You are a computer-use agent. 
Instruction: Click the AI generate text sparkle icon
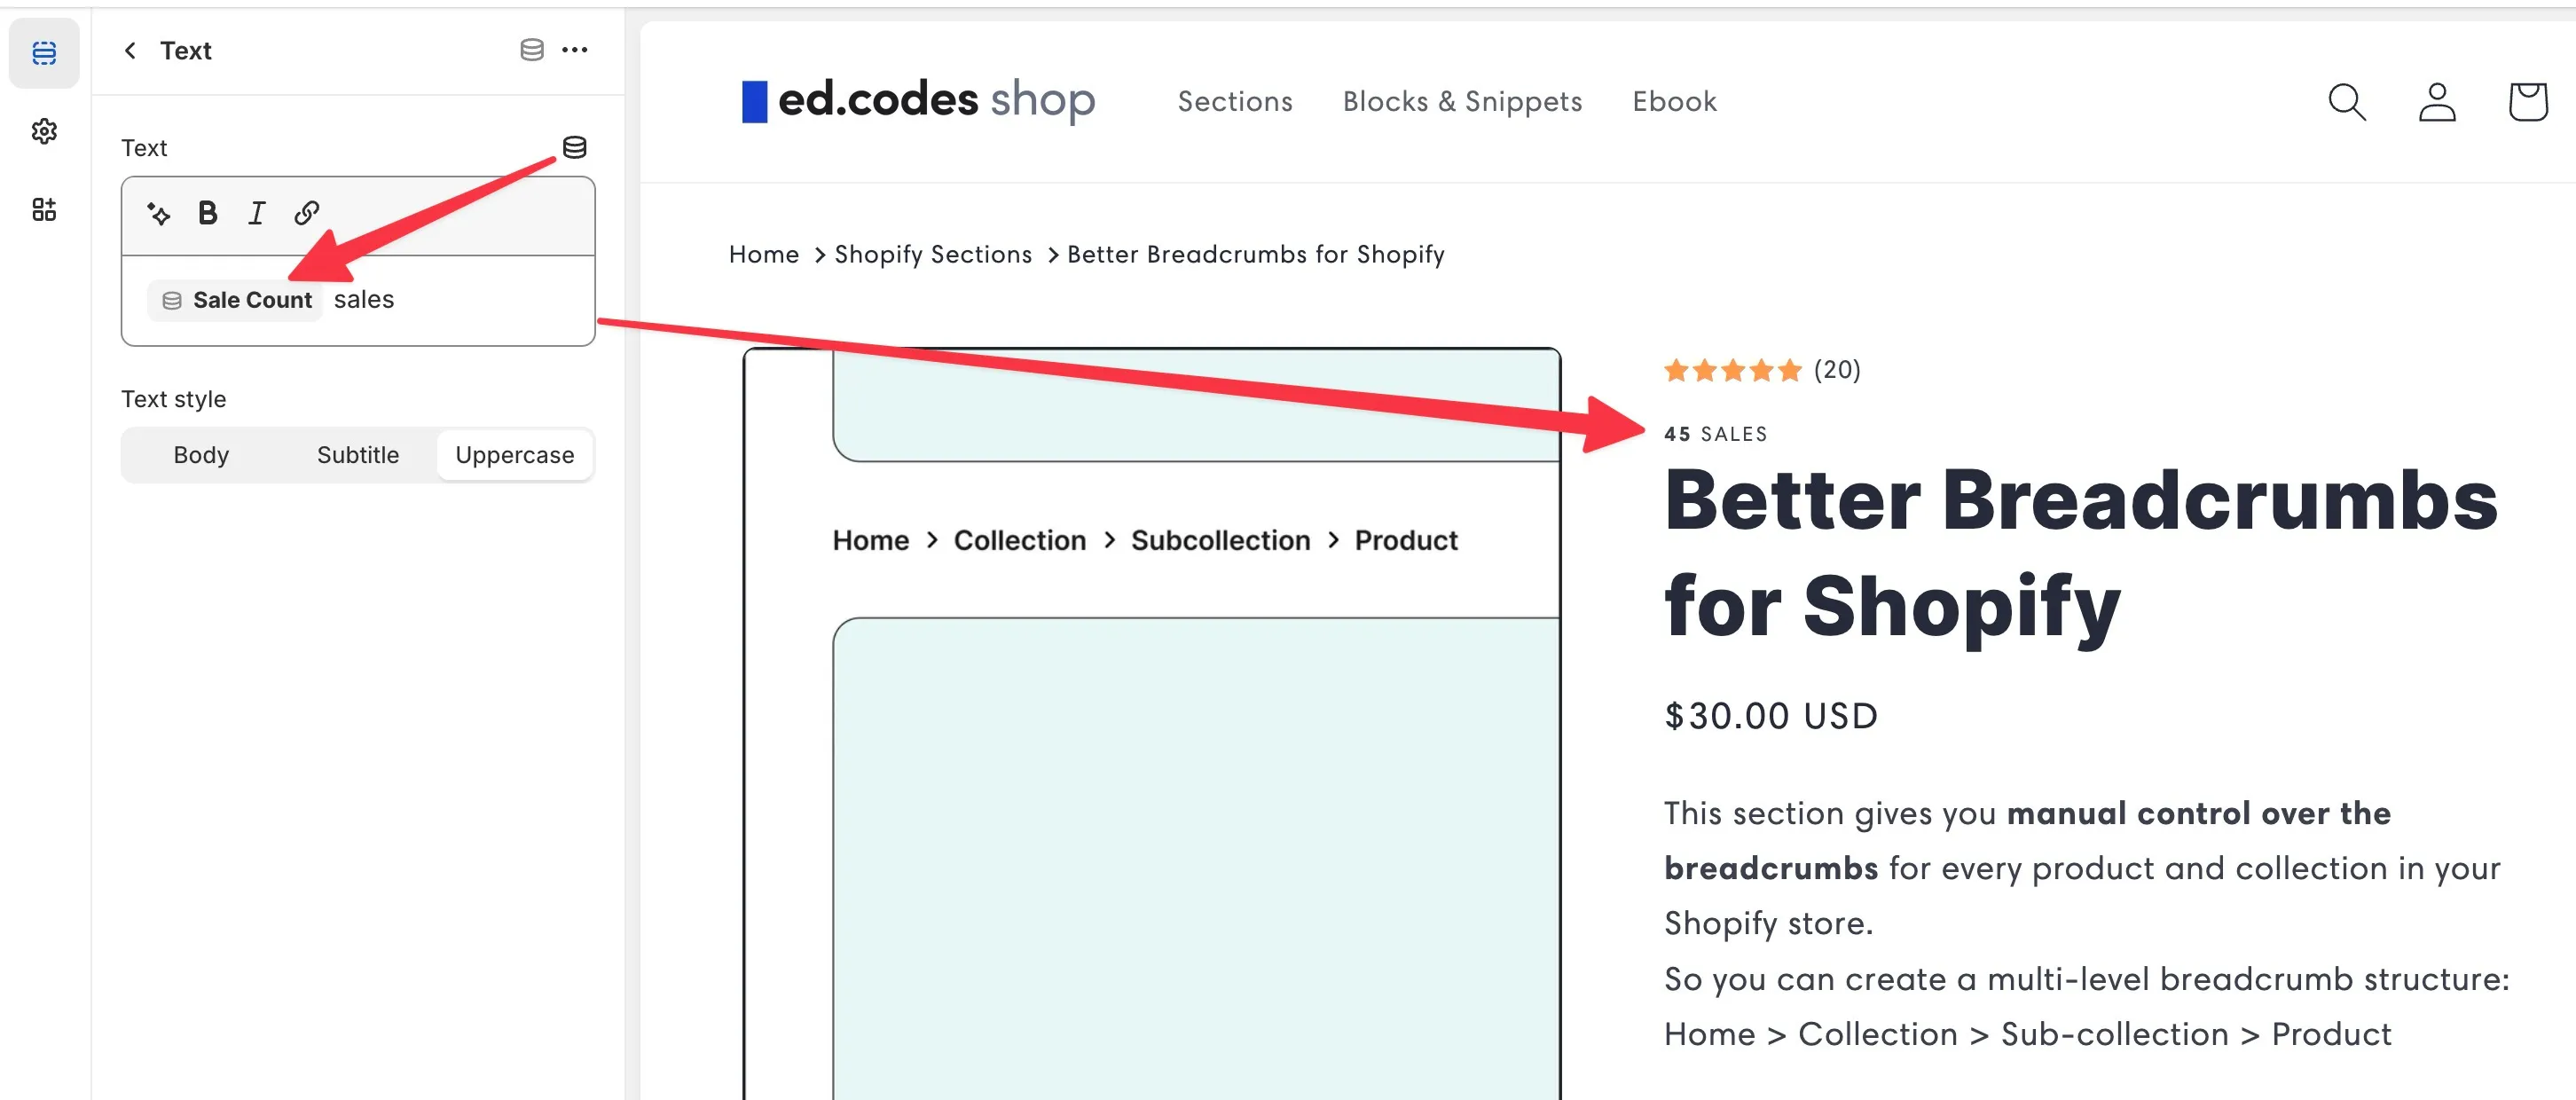pyautogui.click(x=158, y=213)
